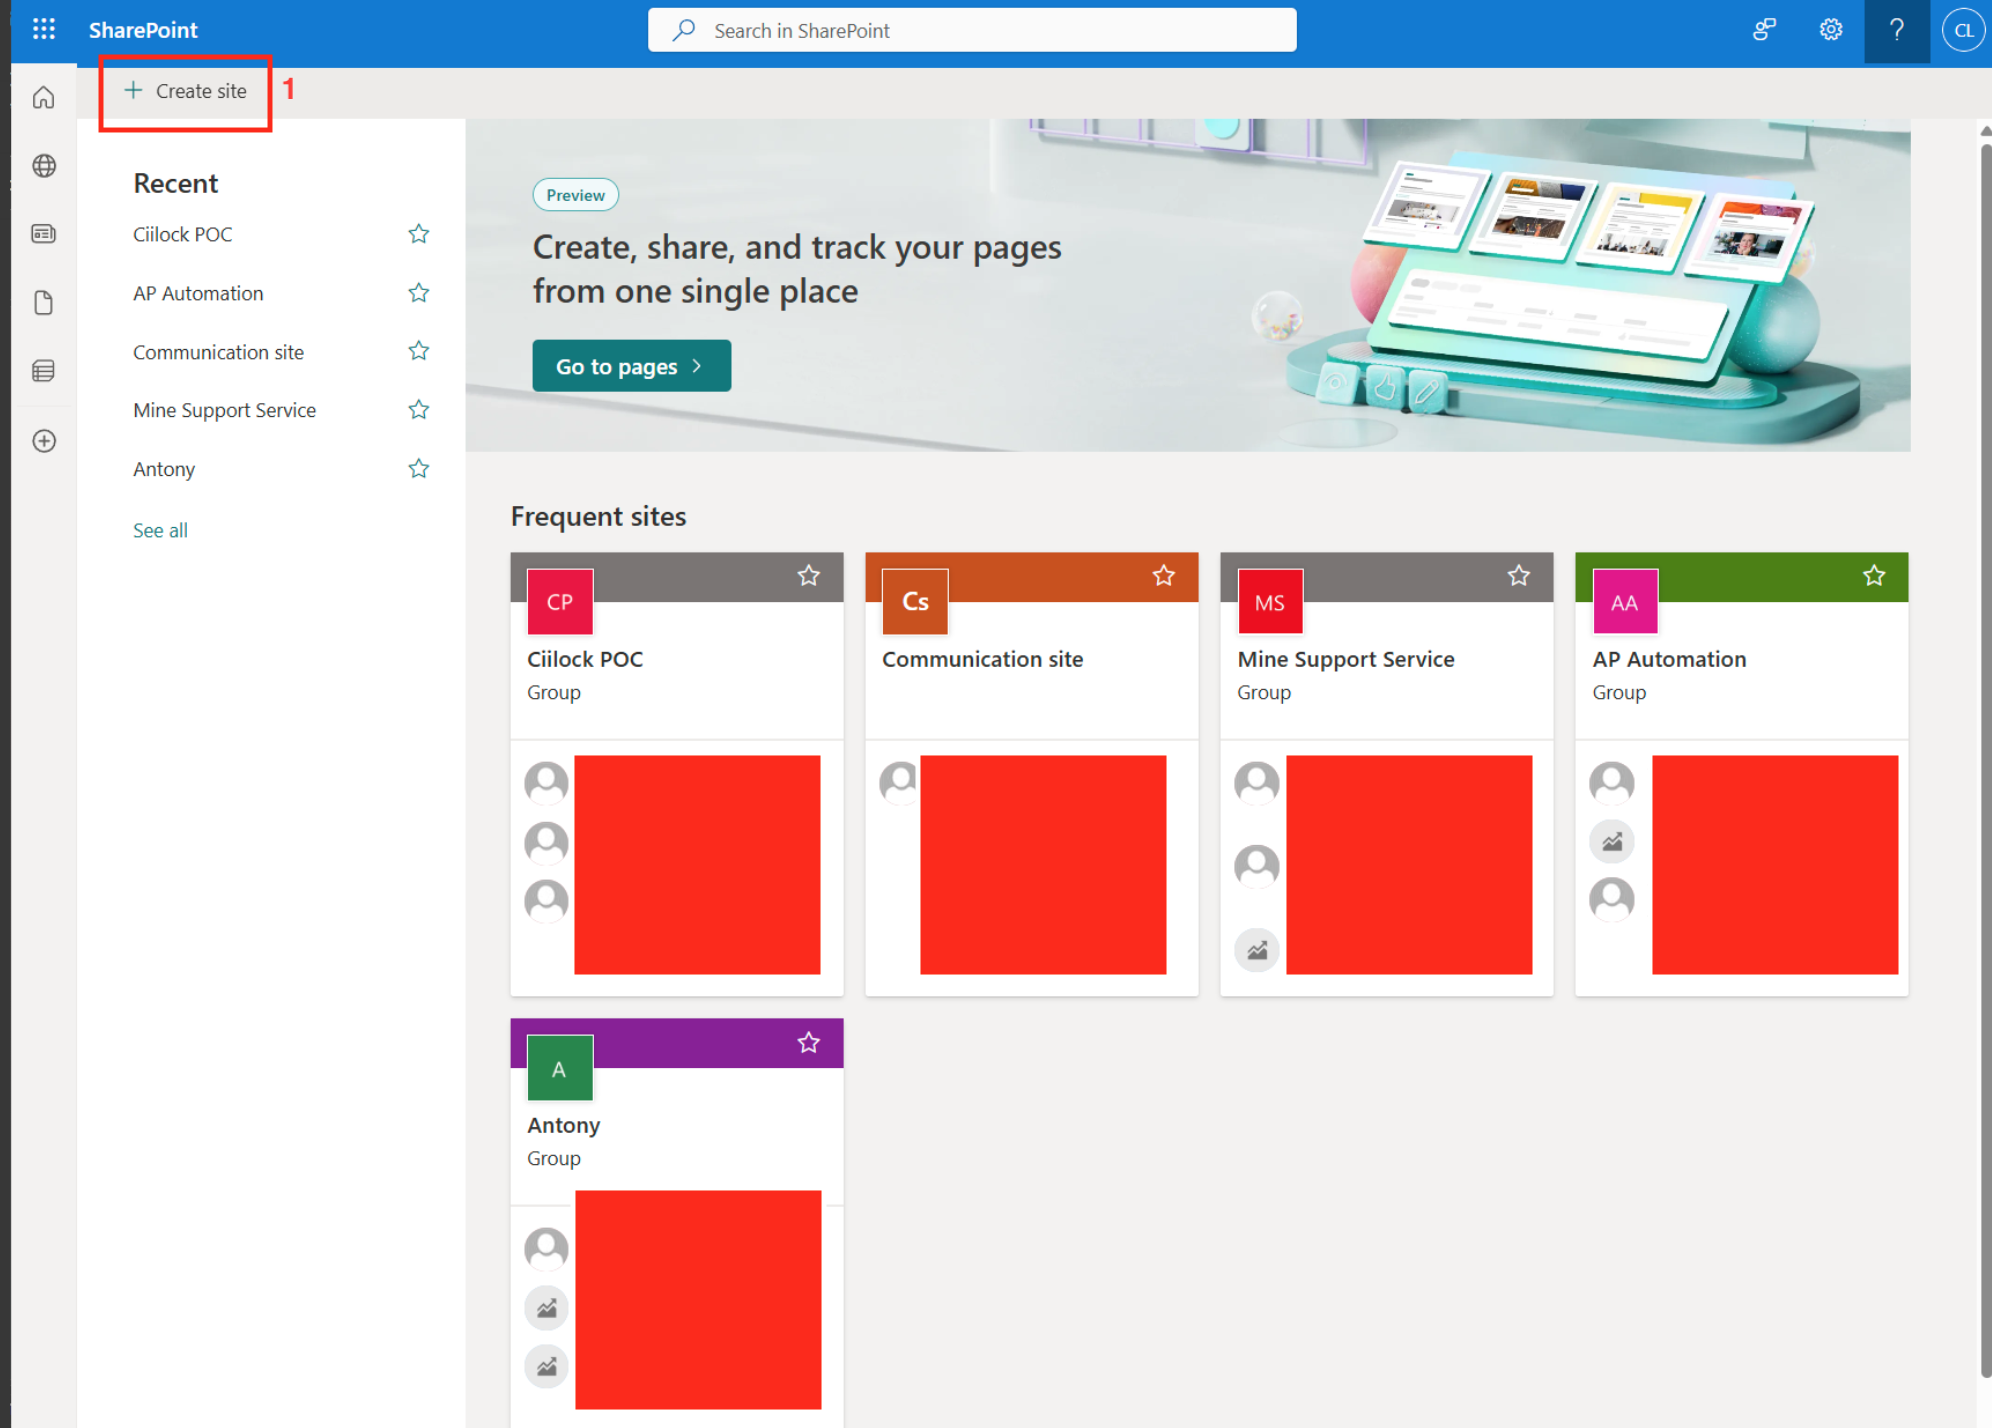Toggle star on Communication site card
This screenshot has width=1992, height=1428.
pyautogui.click(x=1163, y=576)
